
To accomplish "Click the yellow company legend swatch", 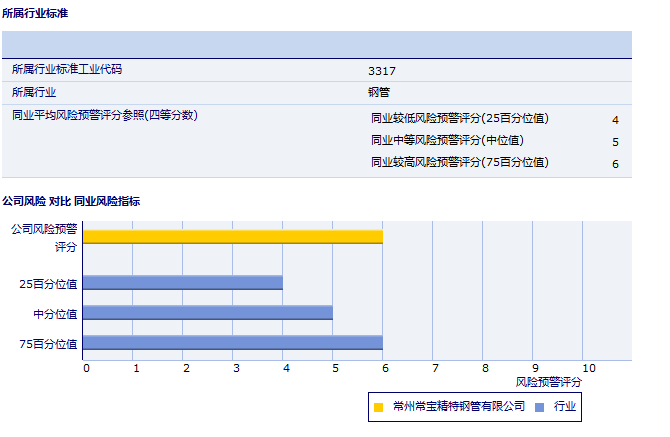I will pyautogui.click(x=378, y=407).
